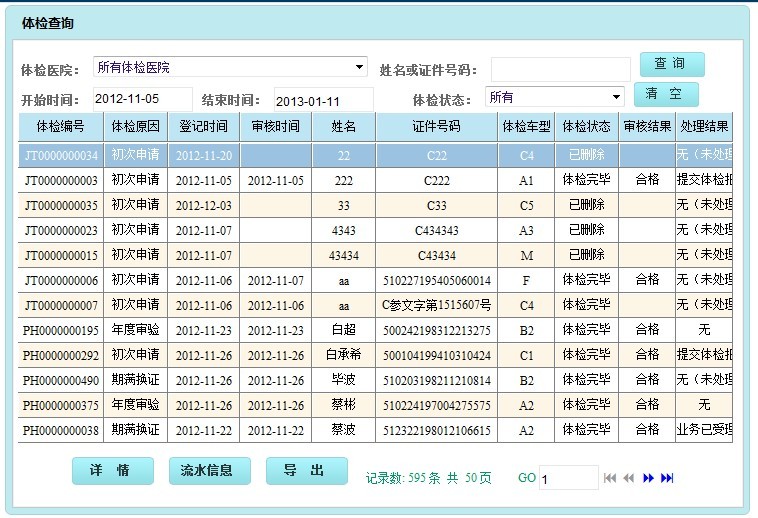Open the 体检状态 status dropdown
Screen dimensions: 758x518
point(554,97)
